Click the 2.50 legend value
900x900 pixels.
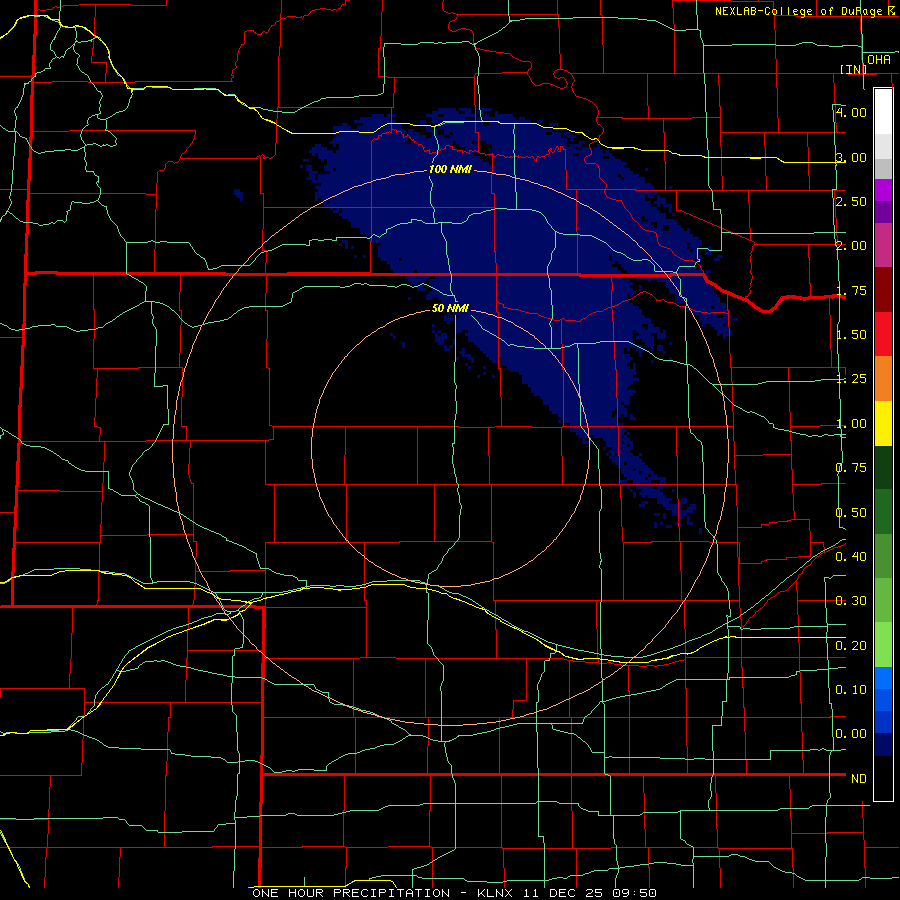coord(851,201)
